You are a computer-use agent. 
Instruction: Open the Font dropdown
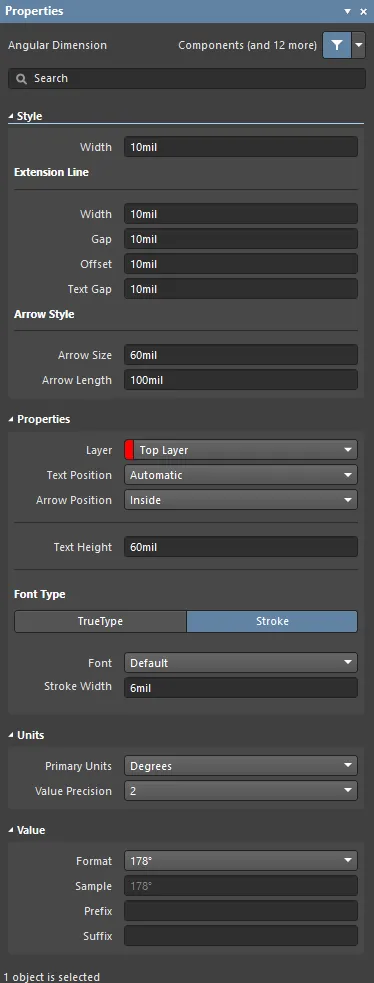241,663
